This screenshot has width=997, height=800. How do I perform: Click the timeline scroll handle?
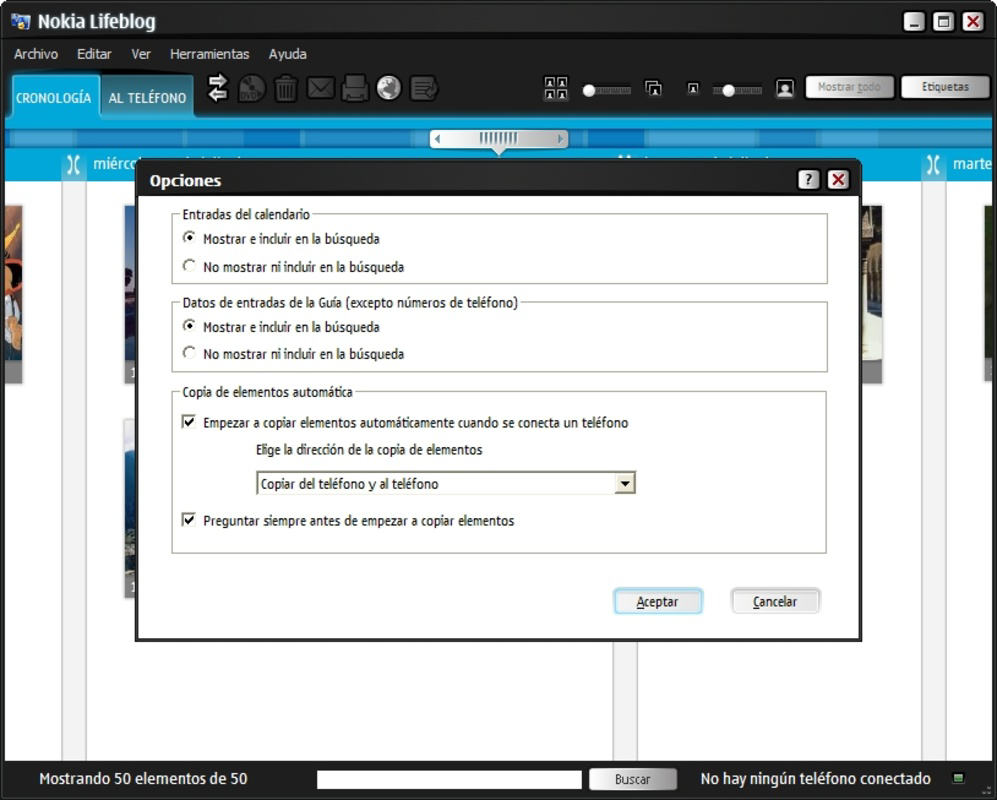pos(498,139)
